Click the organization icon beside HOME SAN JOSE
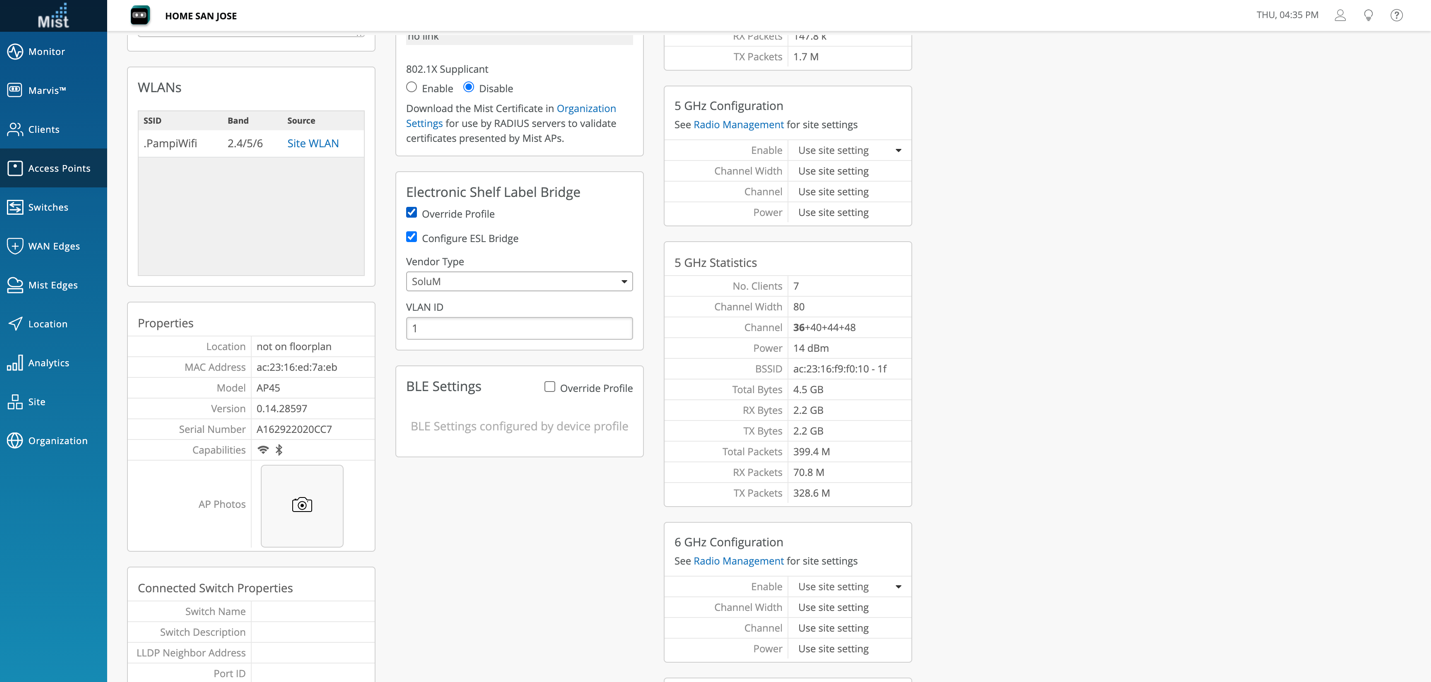Viewport: 1431px width, 682px height. pos(140,15)
